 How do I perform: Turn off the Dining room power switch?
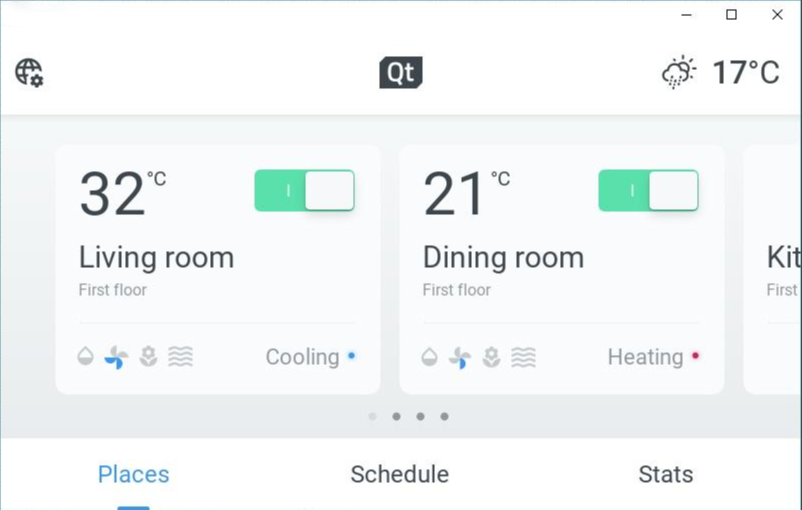click(x=649, y=190)
